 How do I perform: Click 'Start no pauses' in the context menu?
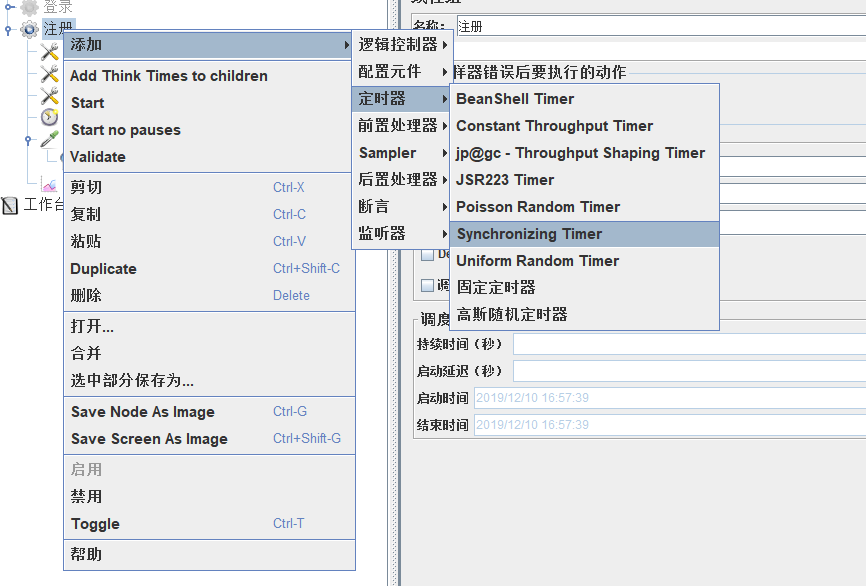point(126,130)
